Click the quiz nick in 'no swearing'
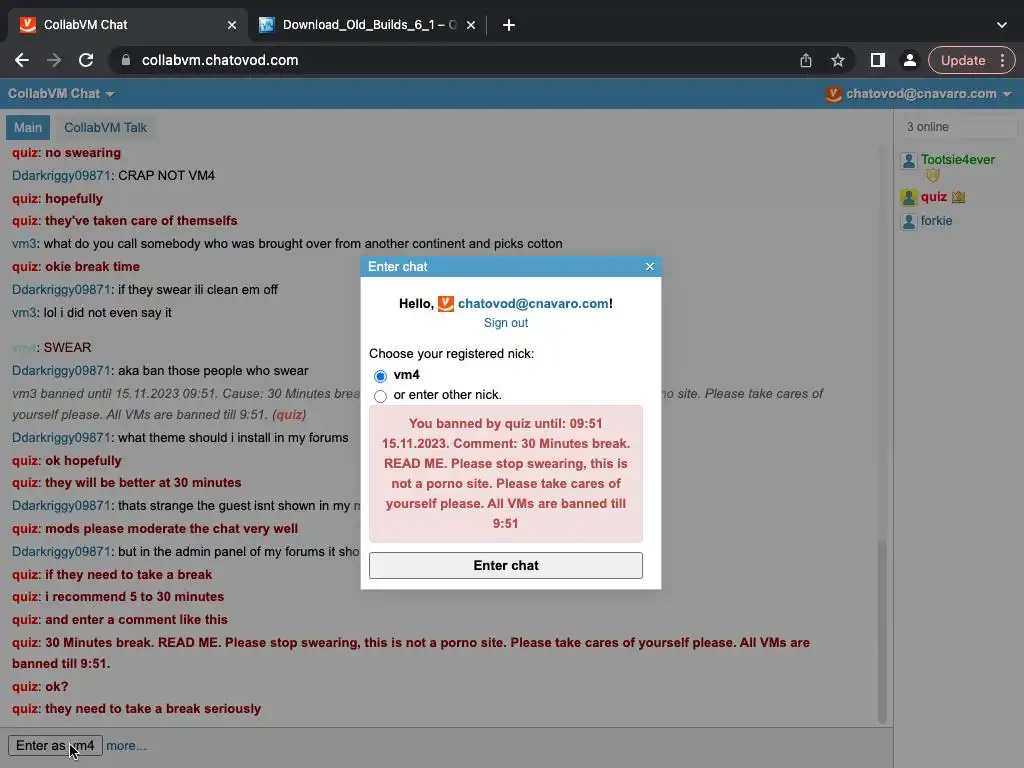The width and height of the screenshot is (1024, 768). click(25, 153)
